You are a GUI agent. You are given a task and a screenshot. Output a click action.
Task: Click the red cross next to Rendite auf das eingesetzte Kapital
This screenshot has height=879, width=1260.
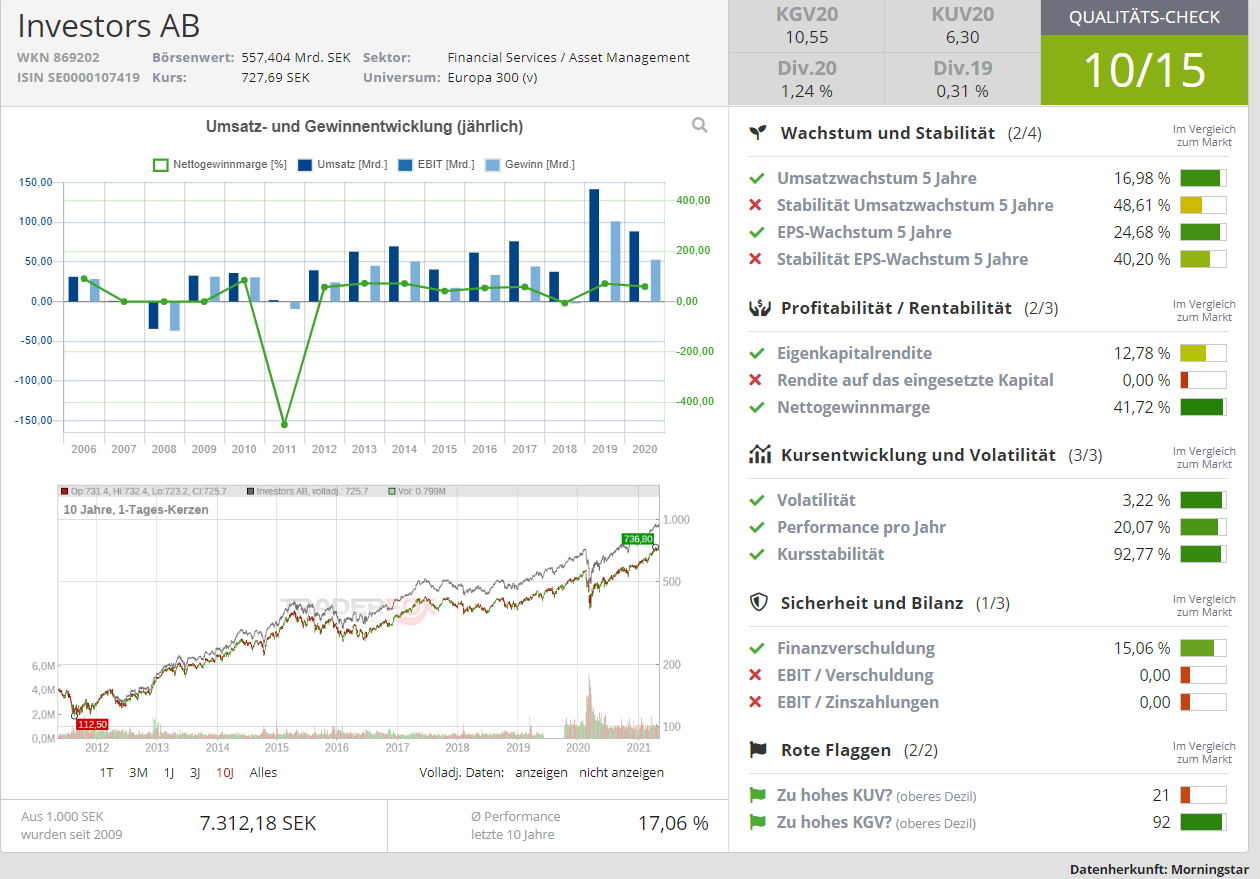pyautogui.click(x=756, y=380)
